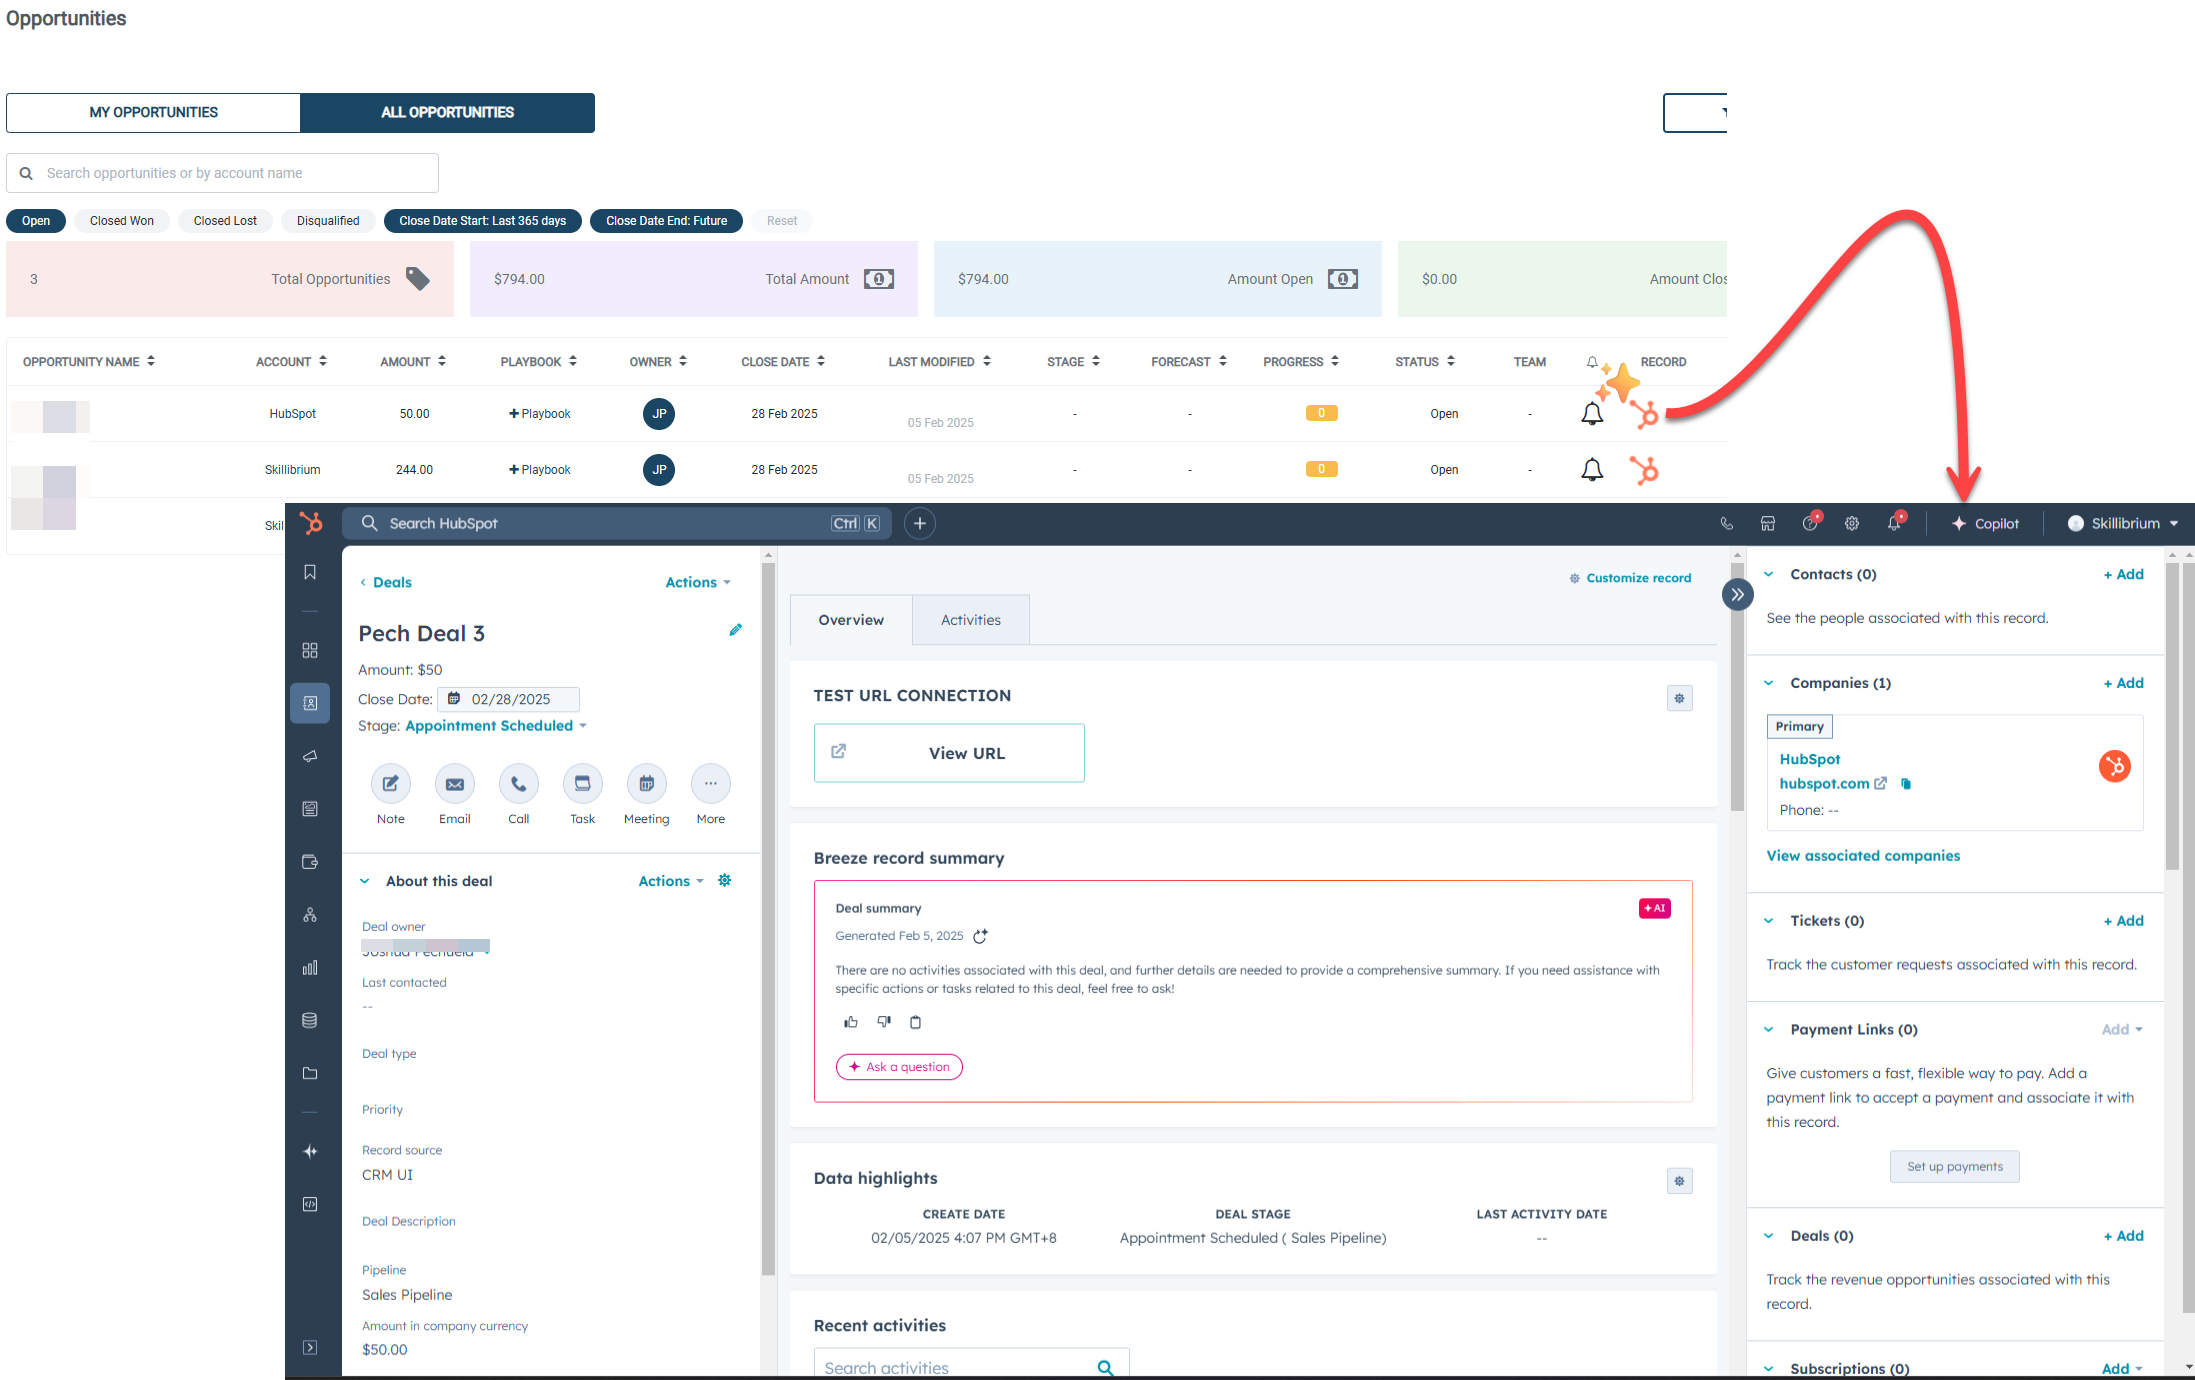Image resolution: width=2195 pixels, height=1380 pixels.
Task: Switch to the Activities tab
Action: [970, 620]
